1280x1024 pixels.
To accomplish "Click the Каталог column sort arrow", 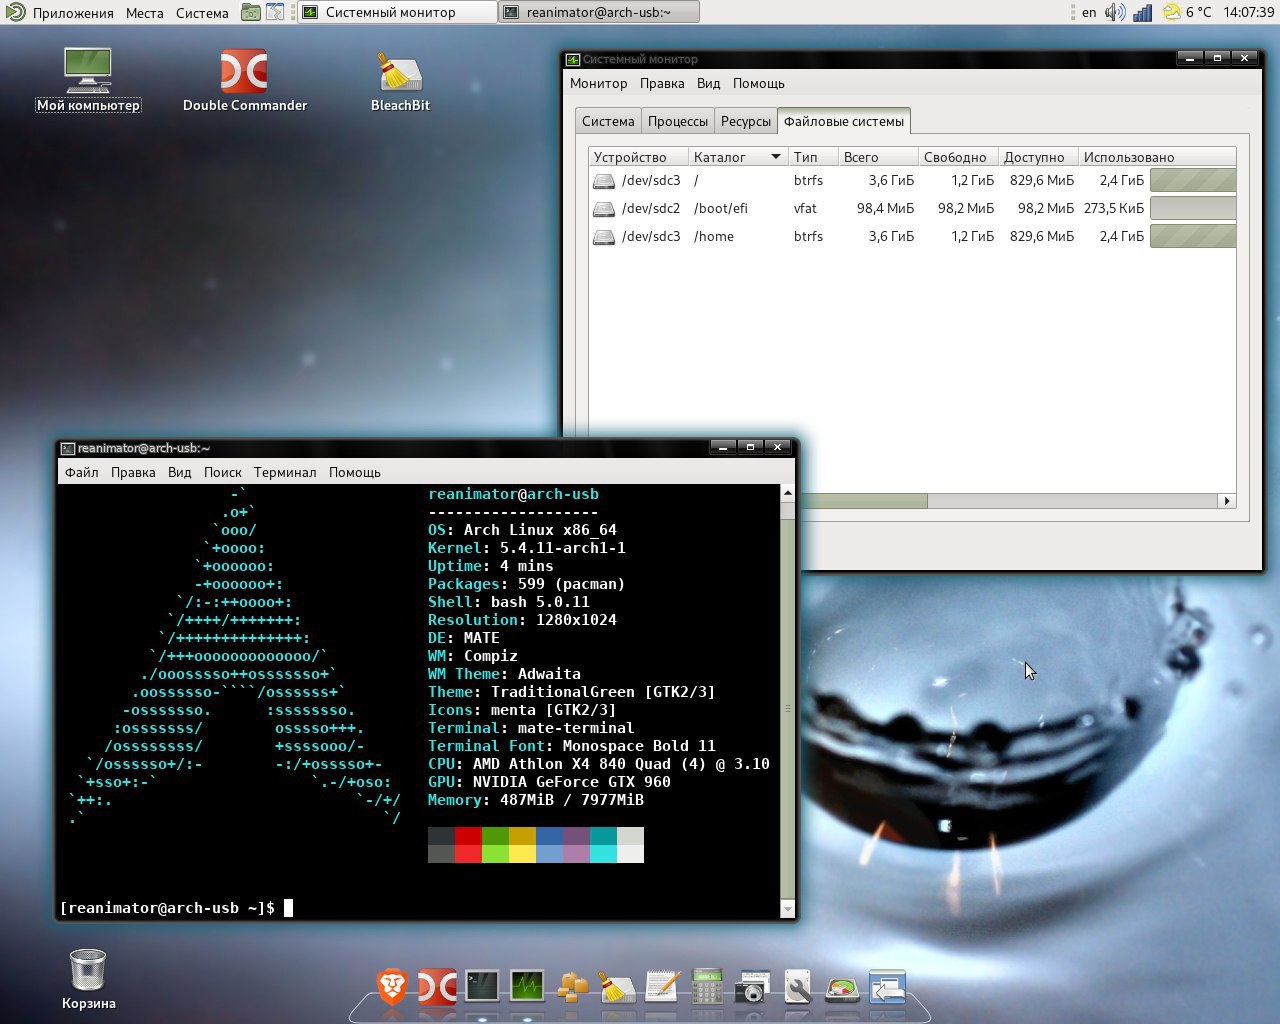I will coord(775,157).
